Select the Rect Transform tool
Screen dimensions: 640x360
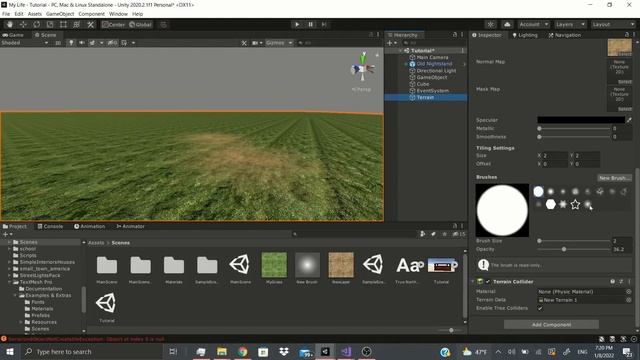coord(63,24)
